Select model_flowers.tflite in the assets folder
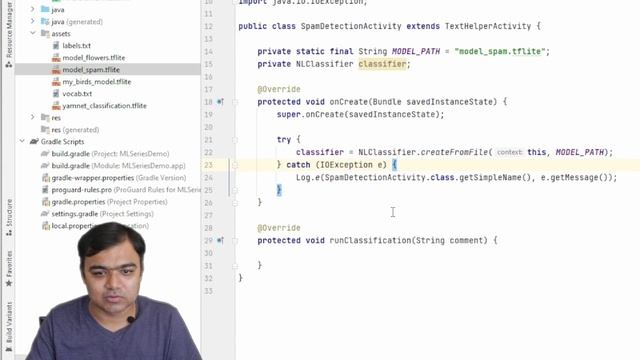 click(x=94, y=58)
